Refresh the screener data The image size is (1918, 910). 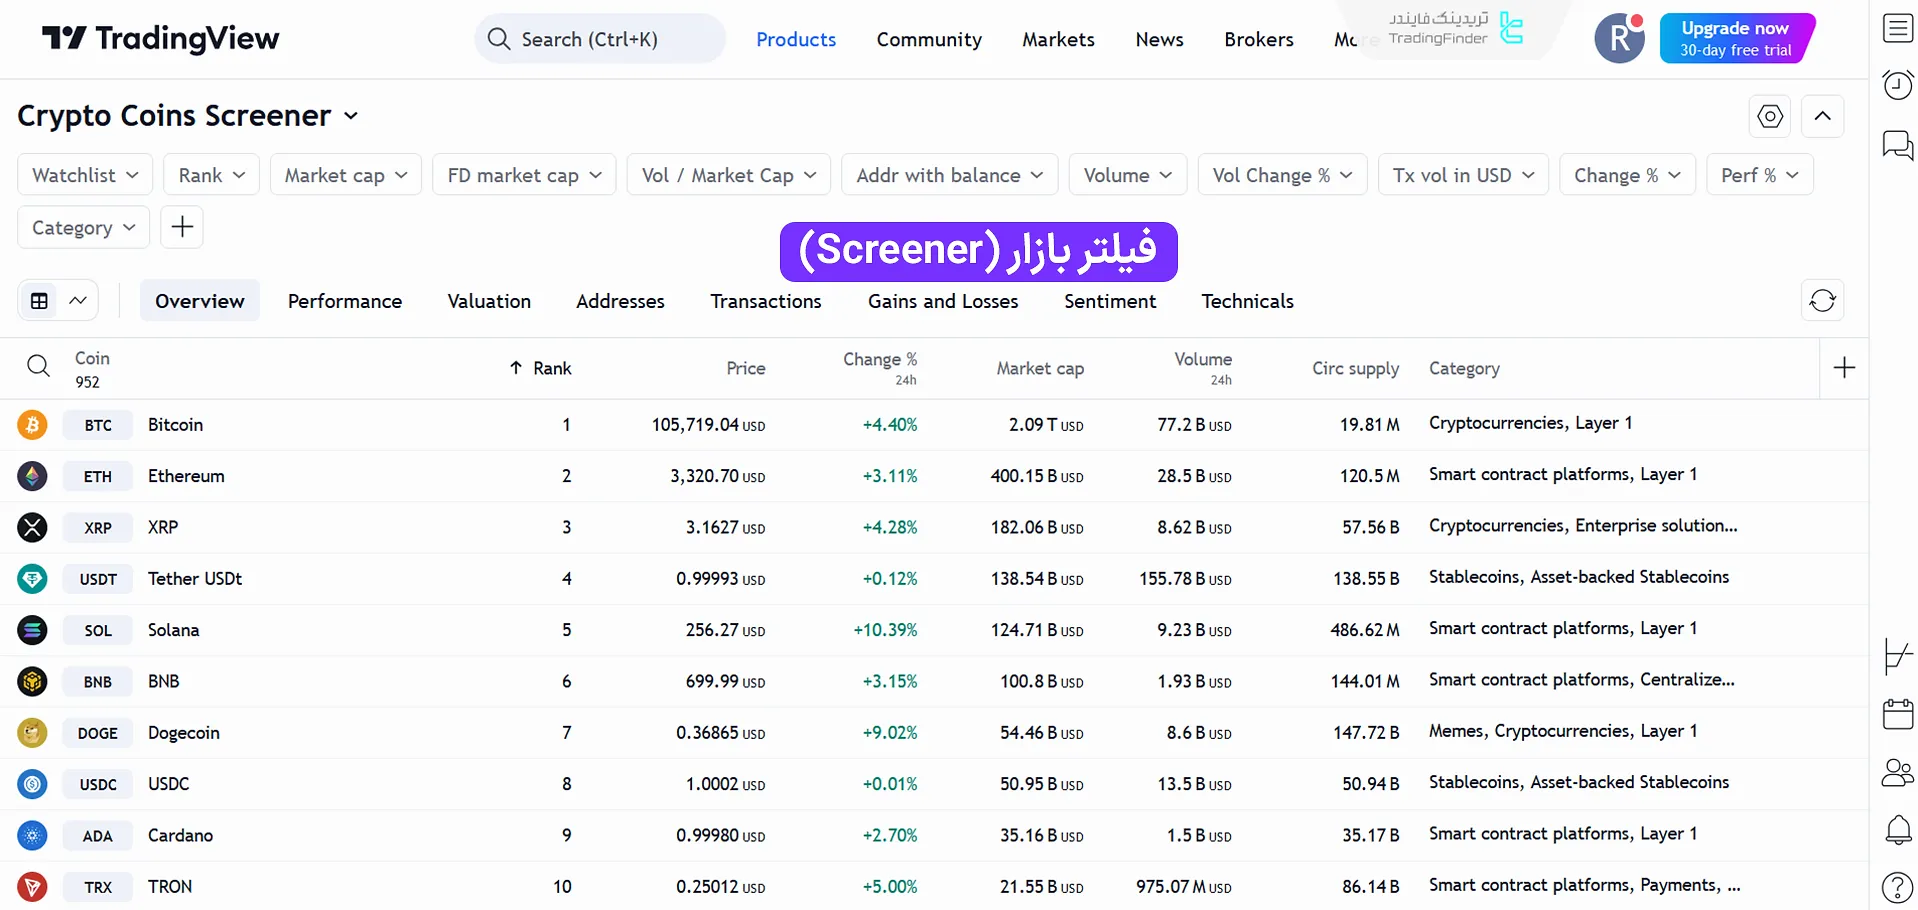pyautogui.click(x=1821, y=300)
